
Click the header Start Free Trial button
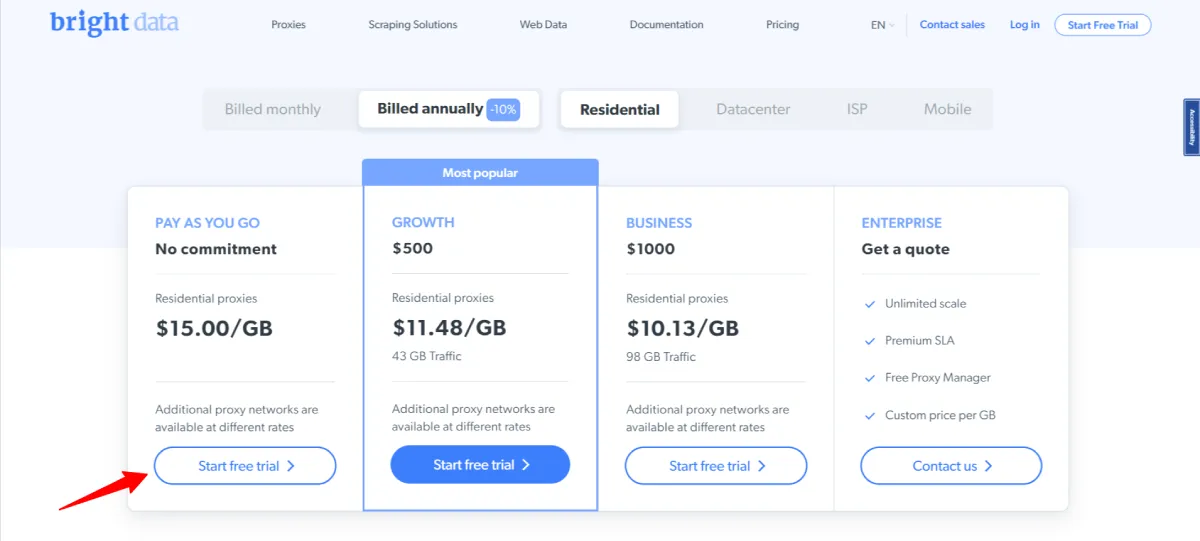(1103, 25)
